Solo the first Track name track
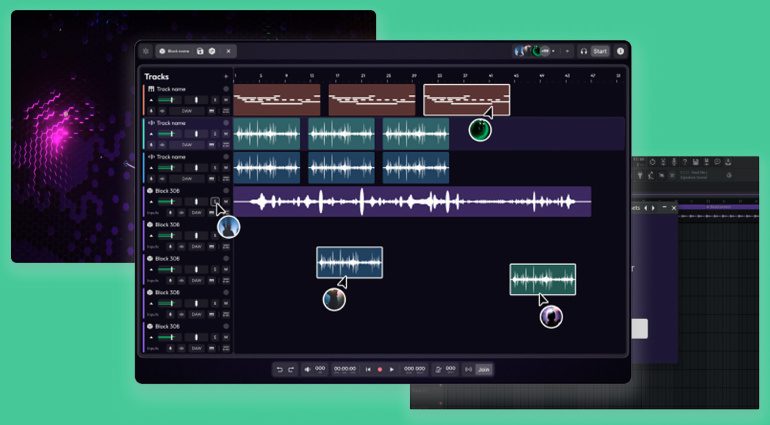Screen dimensions: 770x425 click(x=215, y=100)
